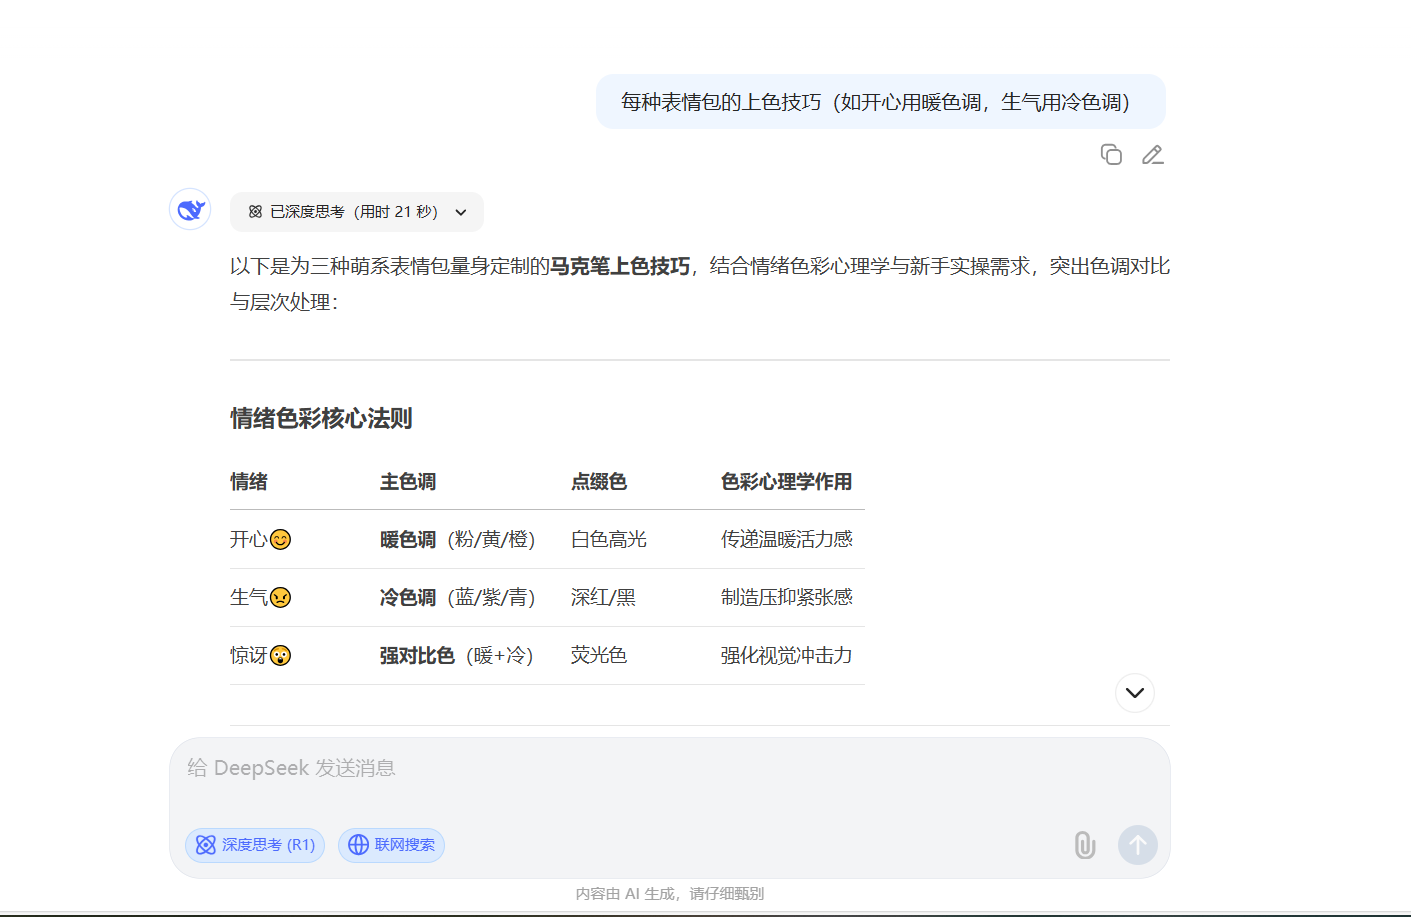The height and width of the screenshot is (917, 1411).
Task: Click the user message bubble about 上色技巧
Action: (x=880, y=102)
